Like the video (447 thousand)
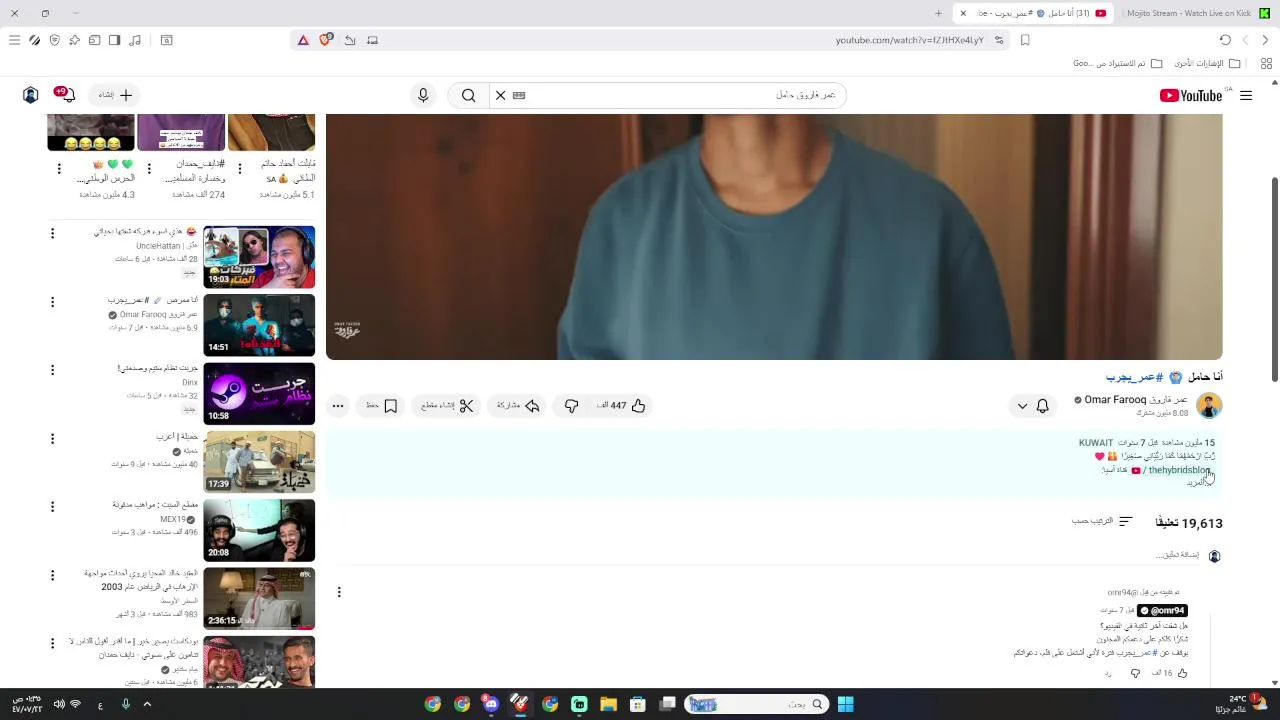1280x720 pixels. tap(622, 405)
